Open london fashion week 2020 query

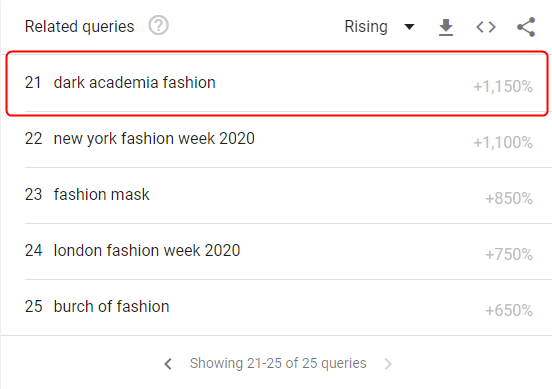coord(147,251)
